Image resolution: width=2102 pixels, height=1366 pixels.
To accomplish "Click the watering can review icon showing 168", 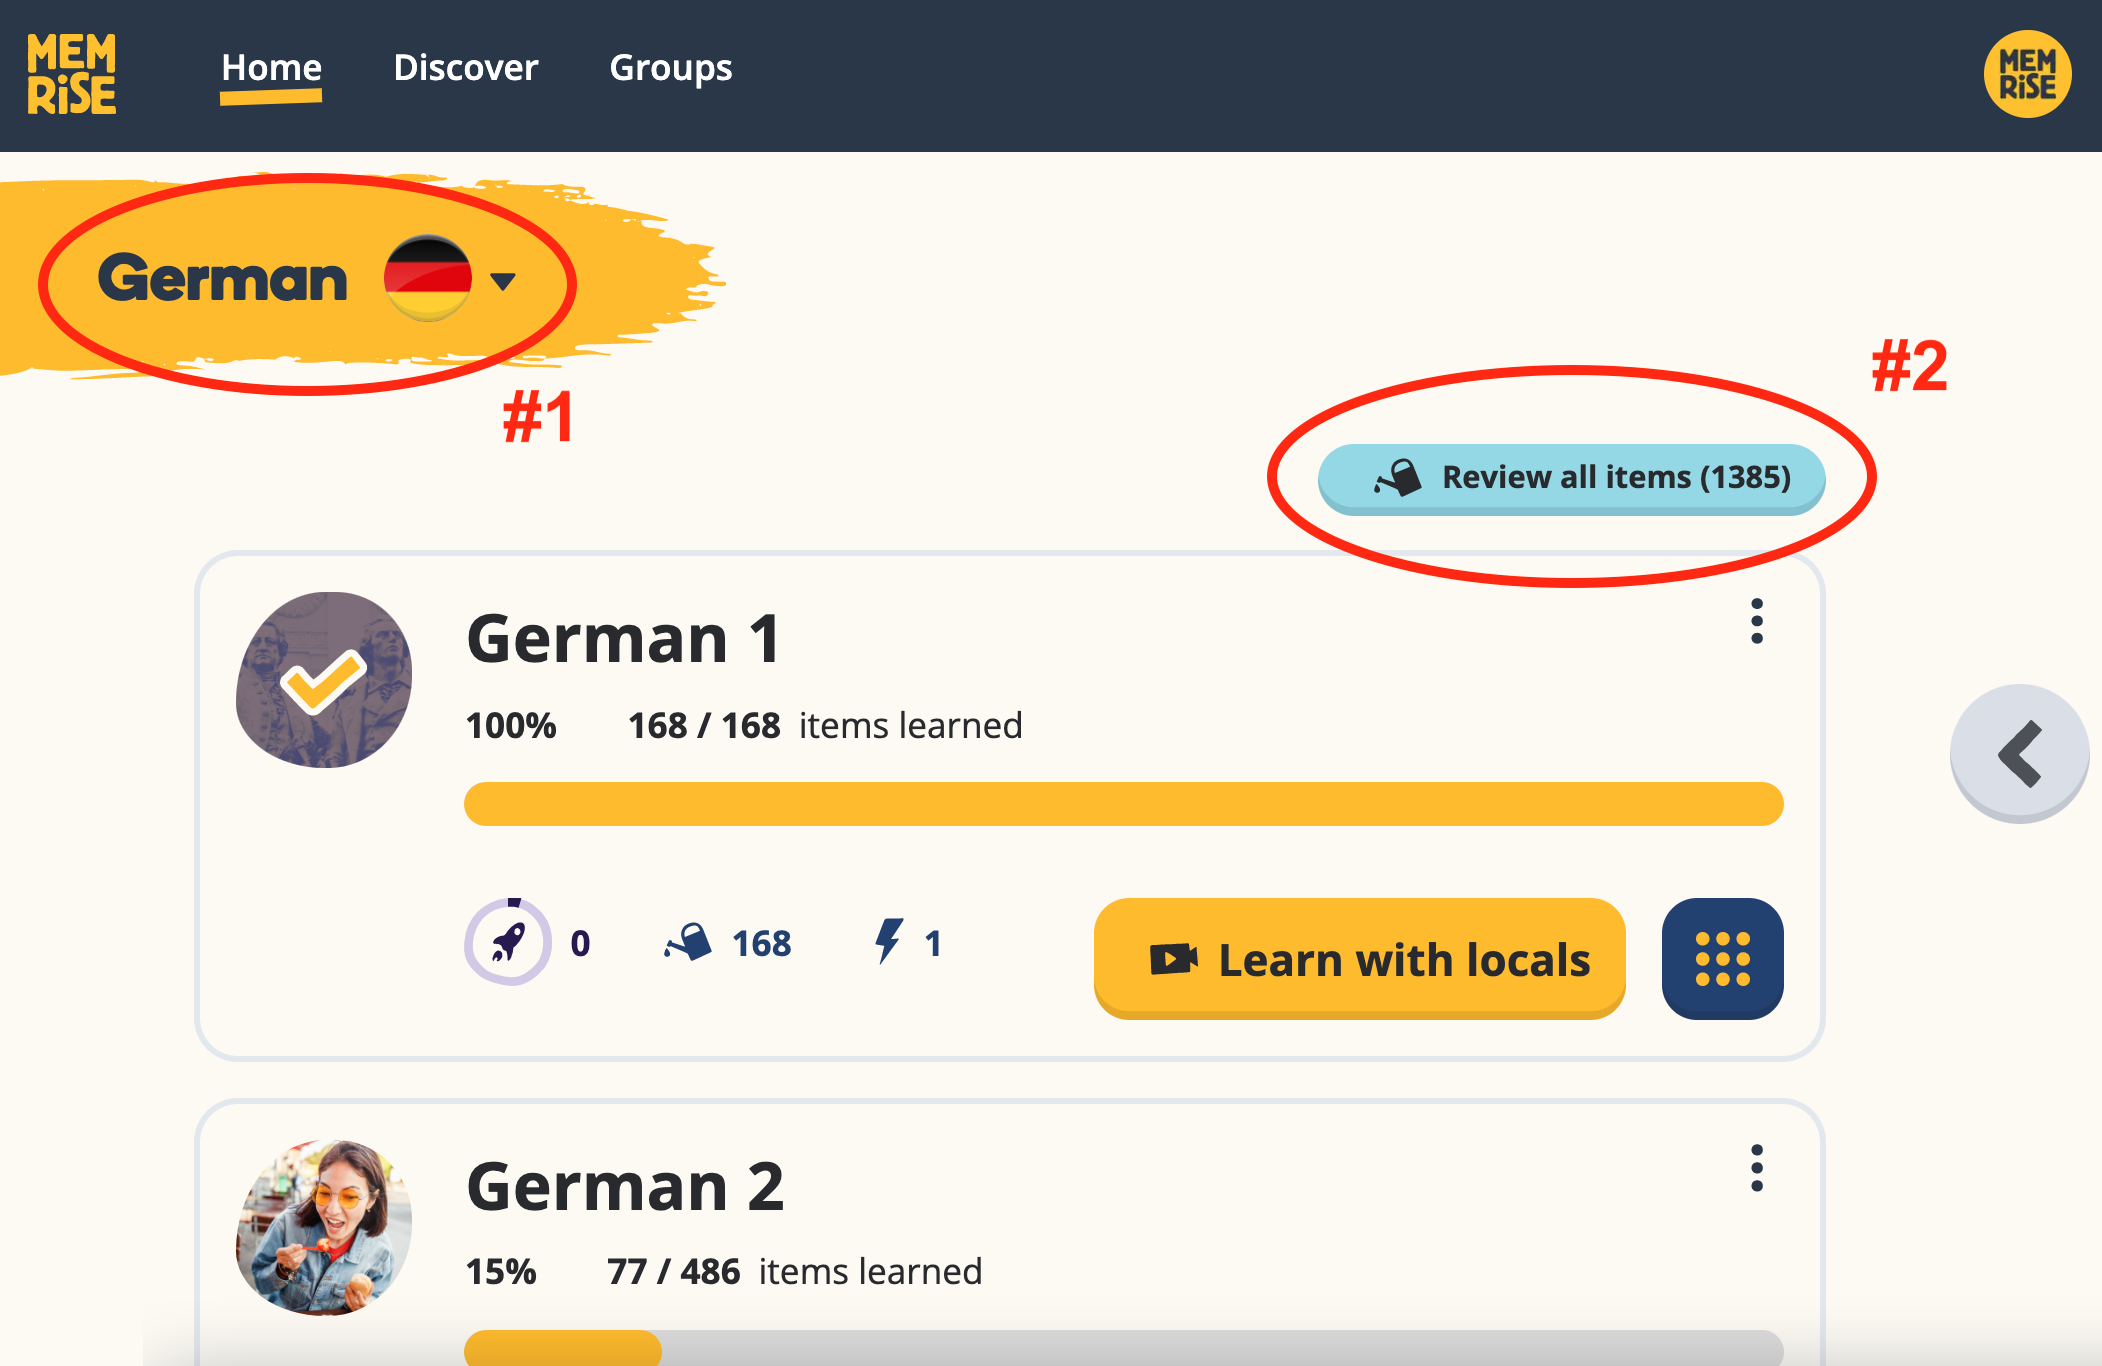I will point(689,942).
